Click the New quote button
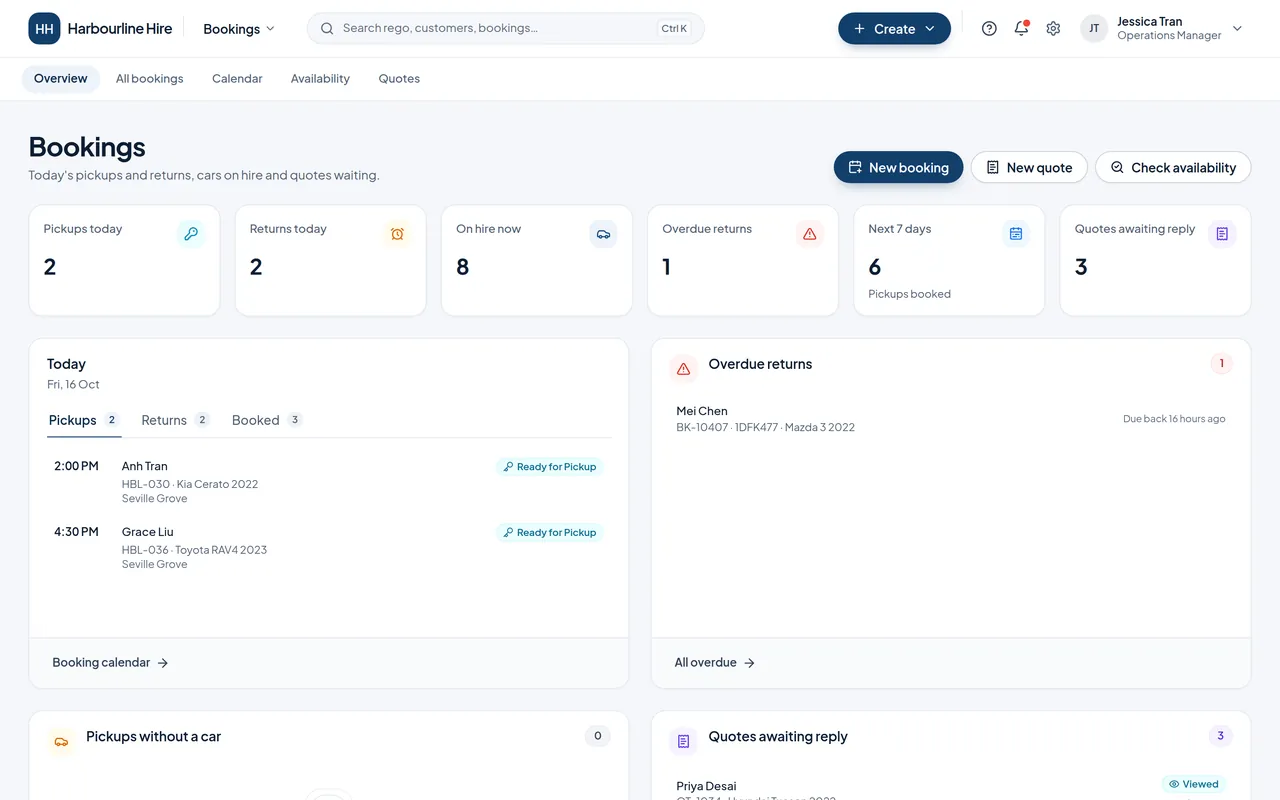The height and width of the screenshot is (800, 1280). coord(1029,167)
